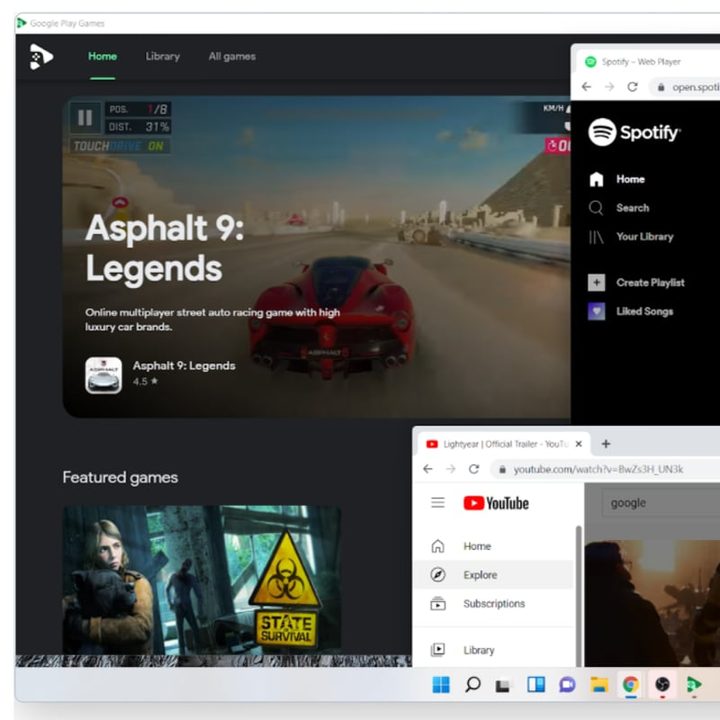Click the Lightyear trailer video frame
720x720 pixels.
coord(652,603)
